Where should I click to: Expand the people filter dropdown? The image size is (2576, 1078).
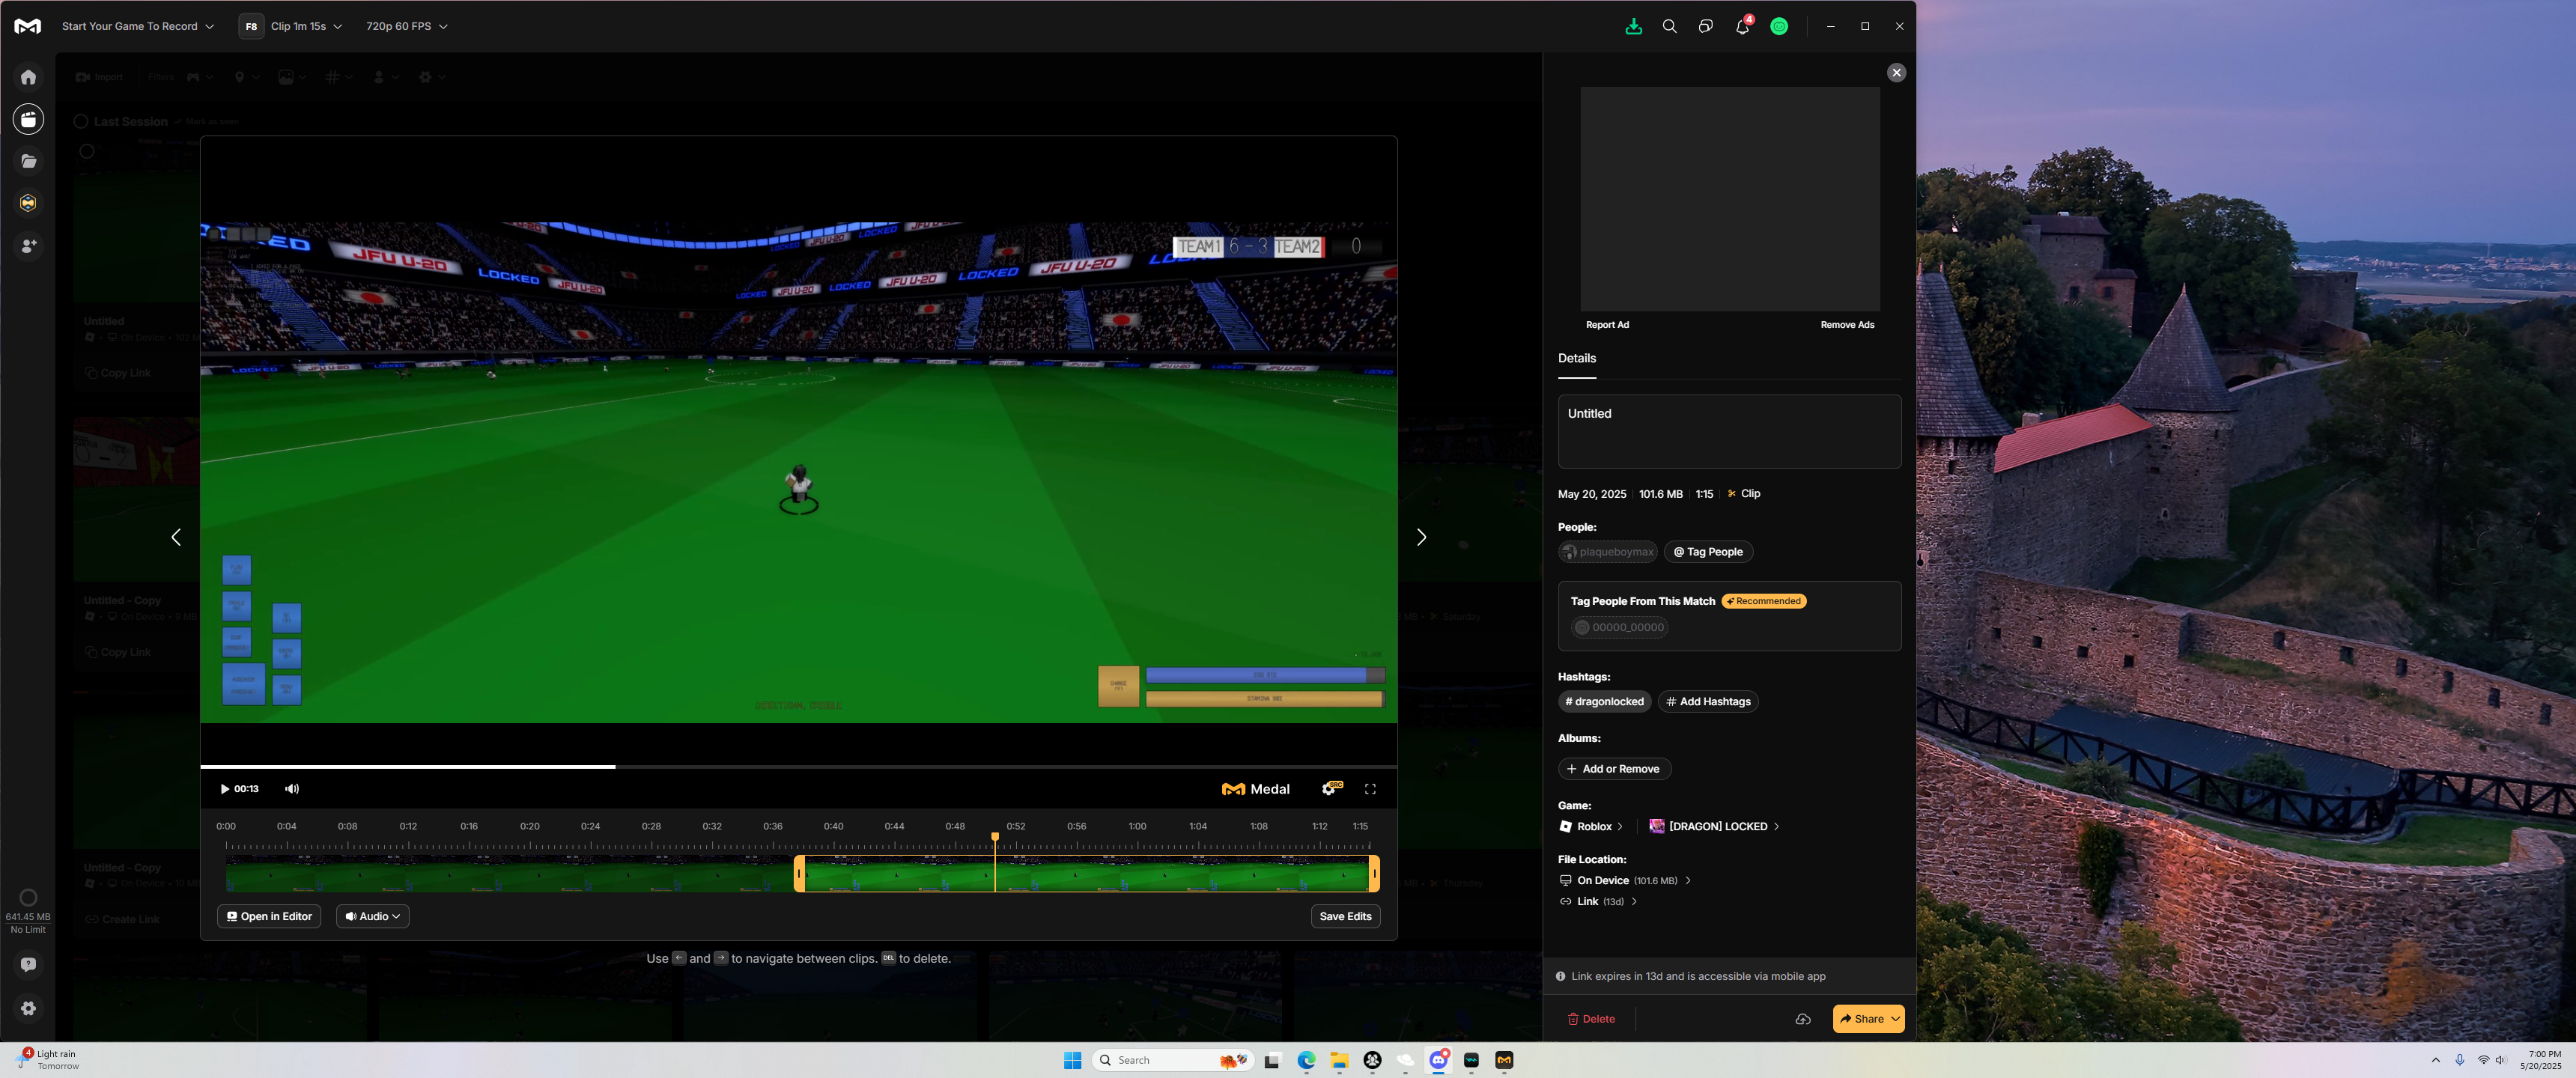(385, 77)
